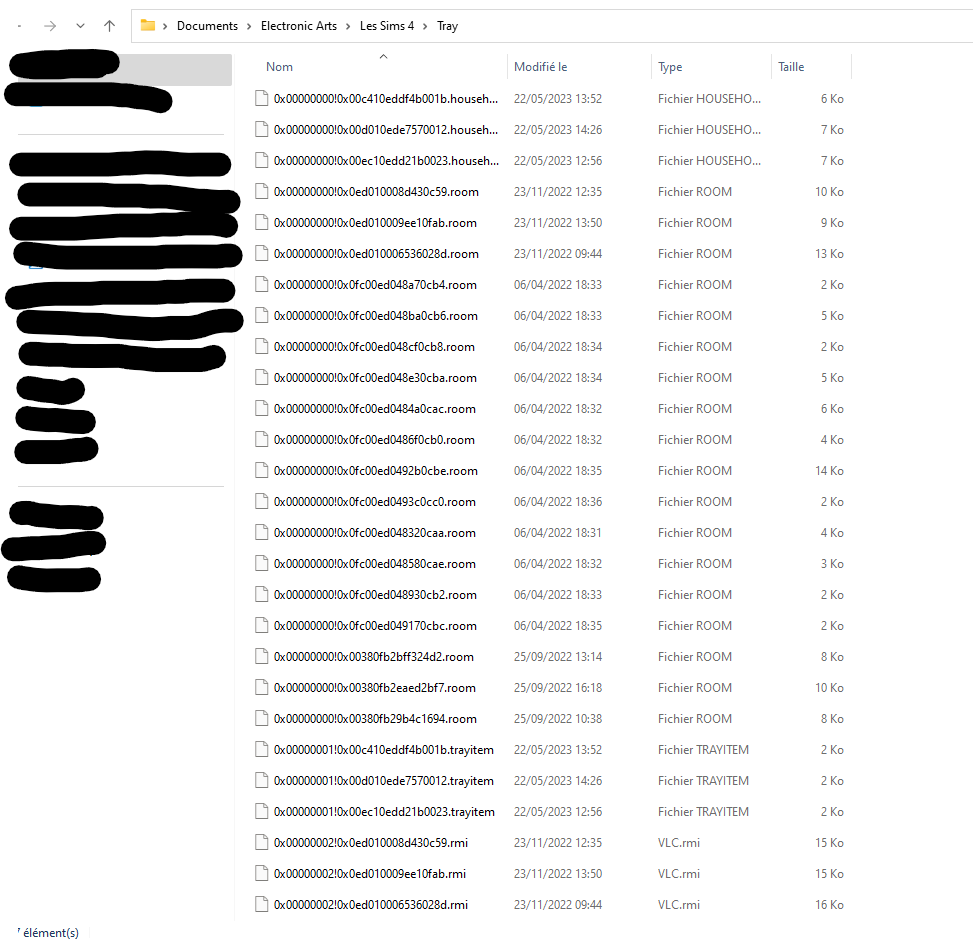Screen dimensions: 973x942
Task: Click the up arrow to open Les Sims 4
Action: click(x=109, y=25)
